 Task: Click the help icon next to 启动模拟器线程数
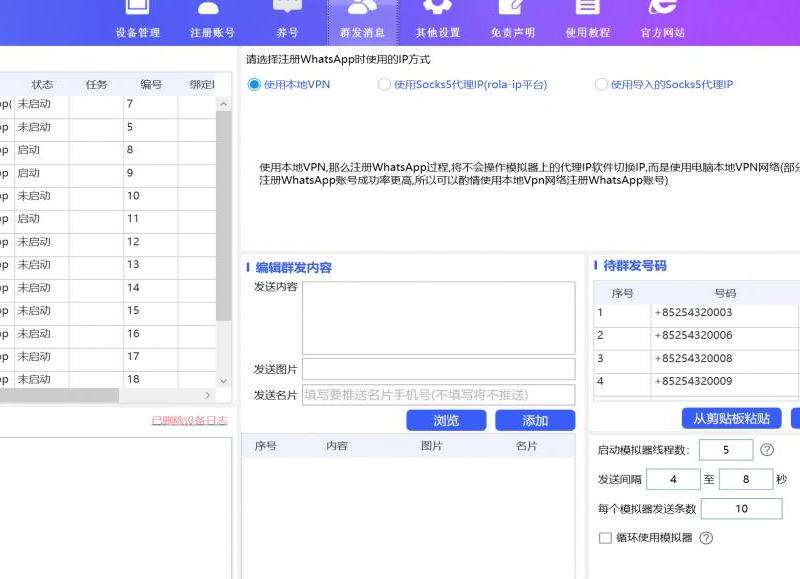pos(766,449)
